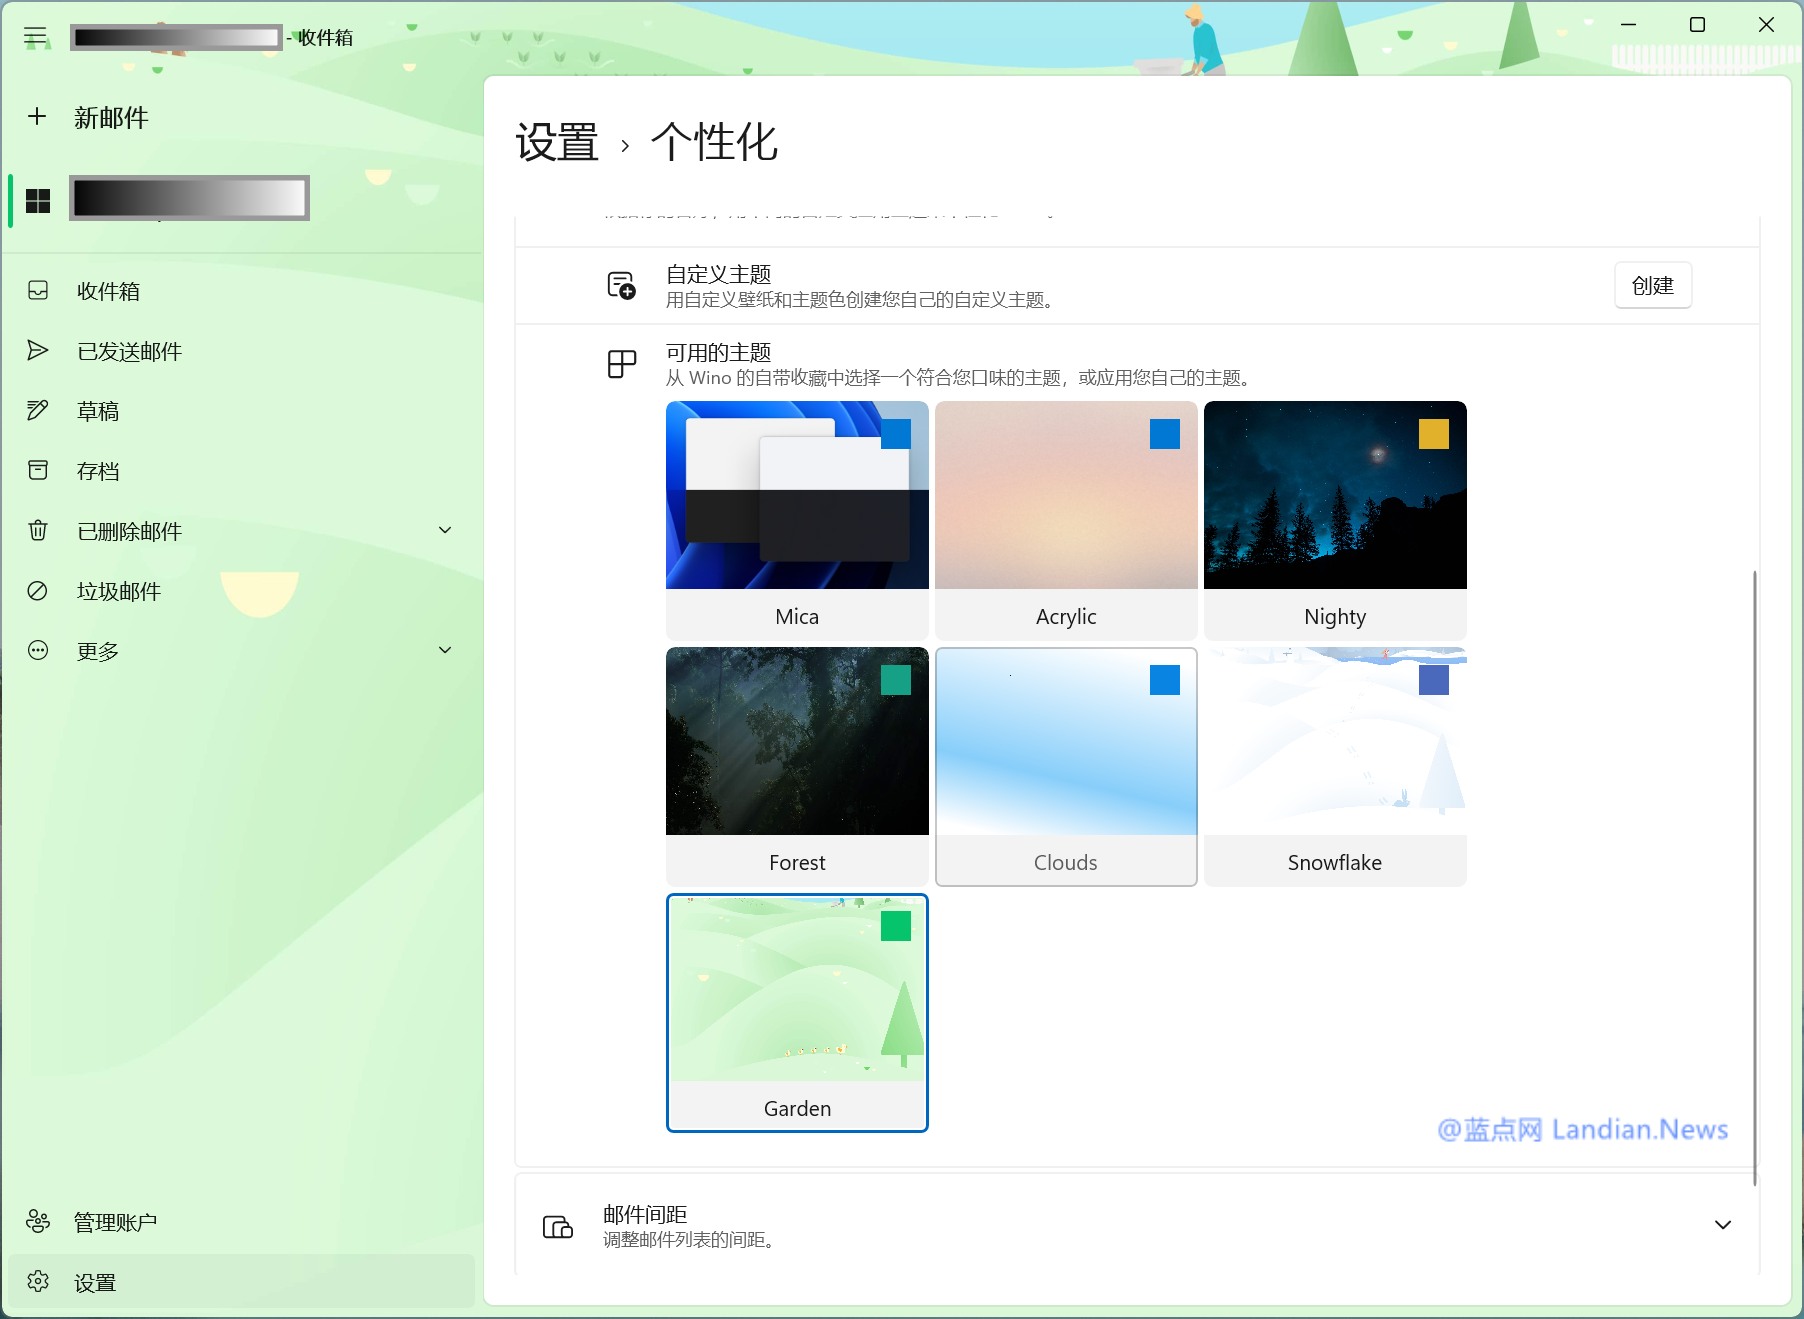1804x1319 pixels.
Task: Click the vertical scrollbar in settings
Action: (1754, 876)
